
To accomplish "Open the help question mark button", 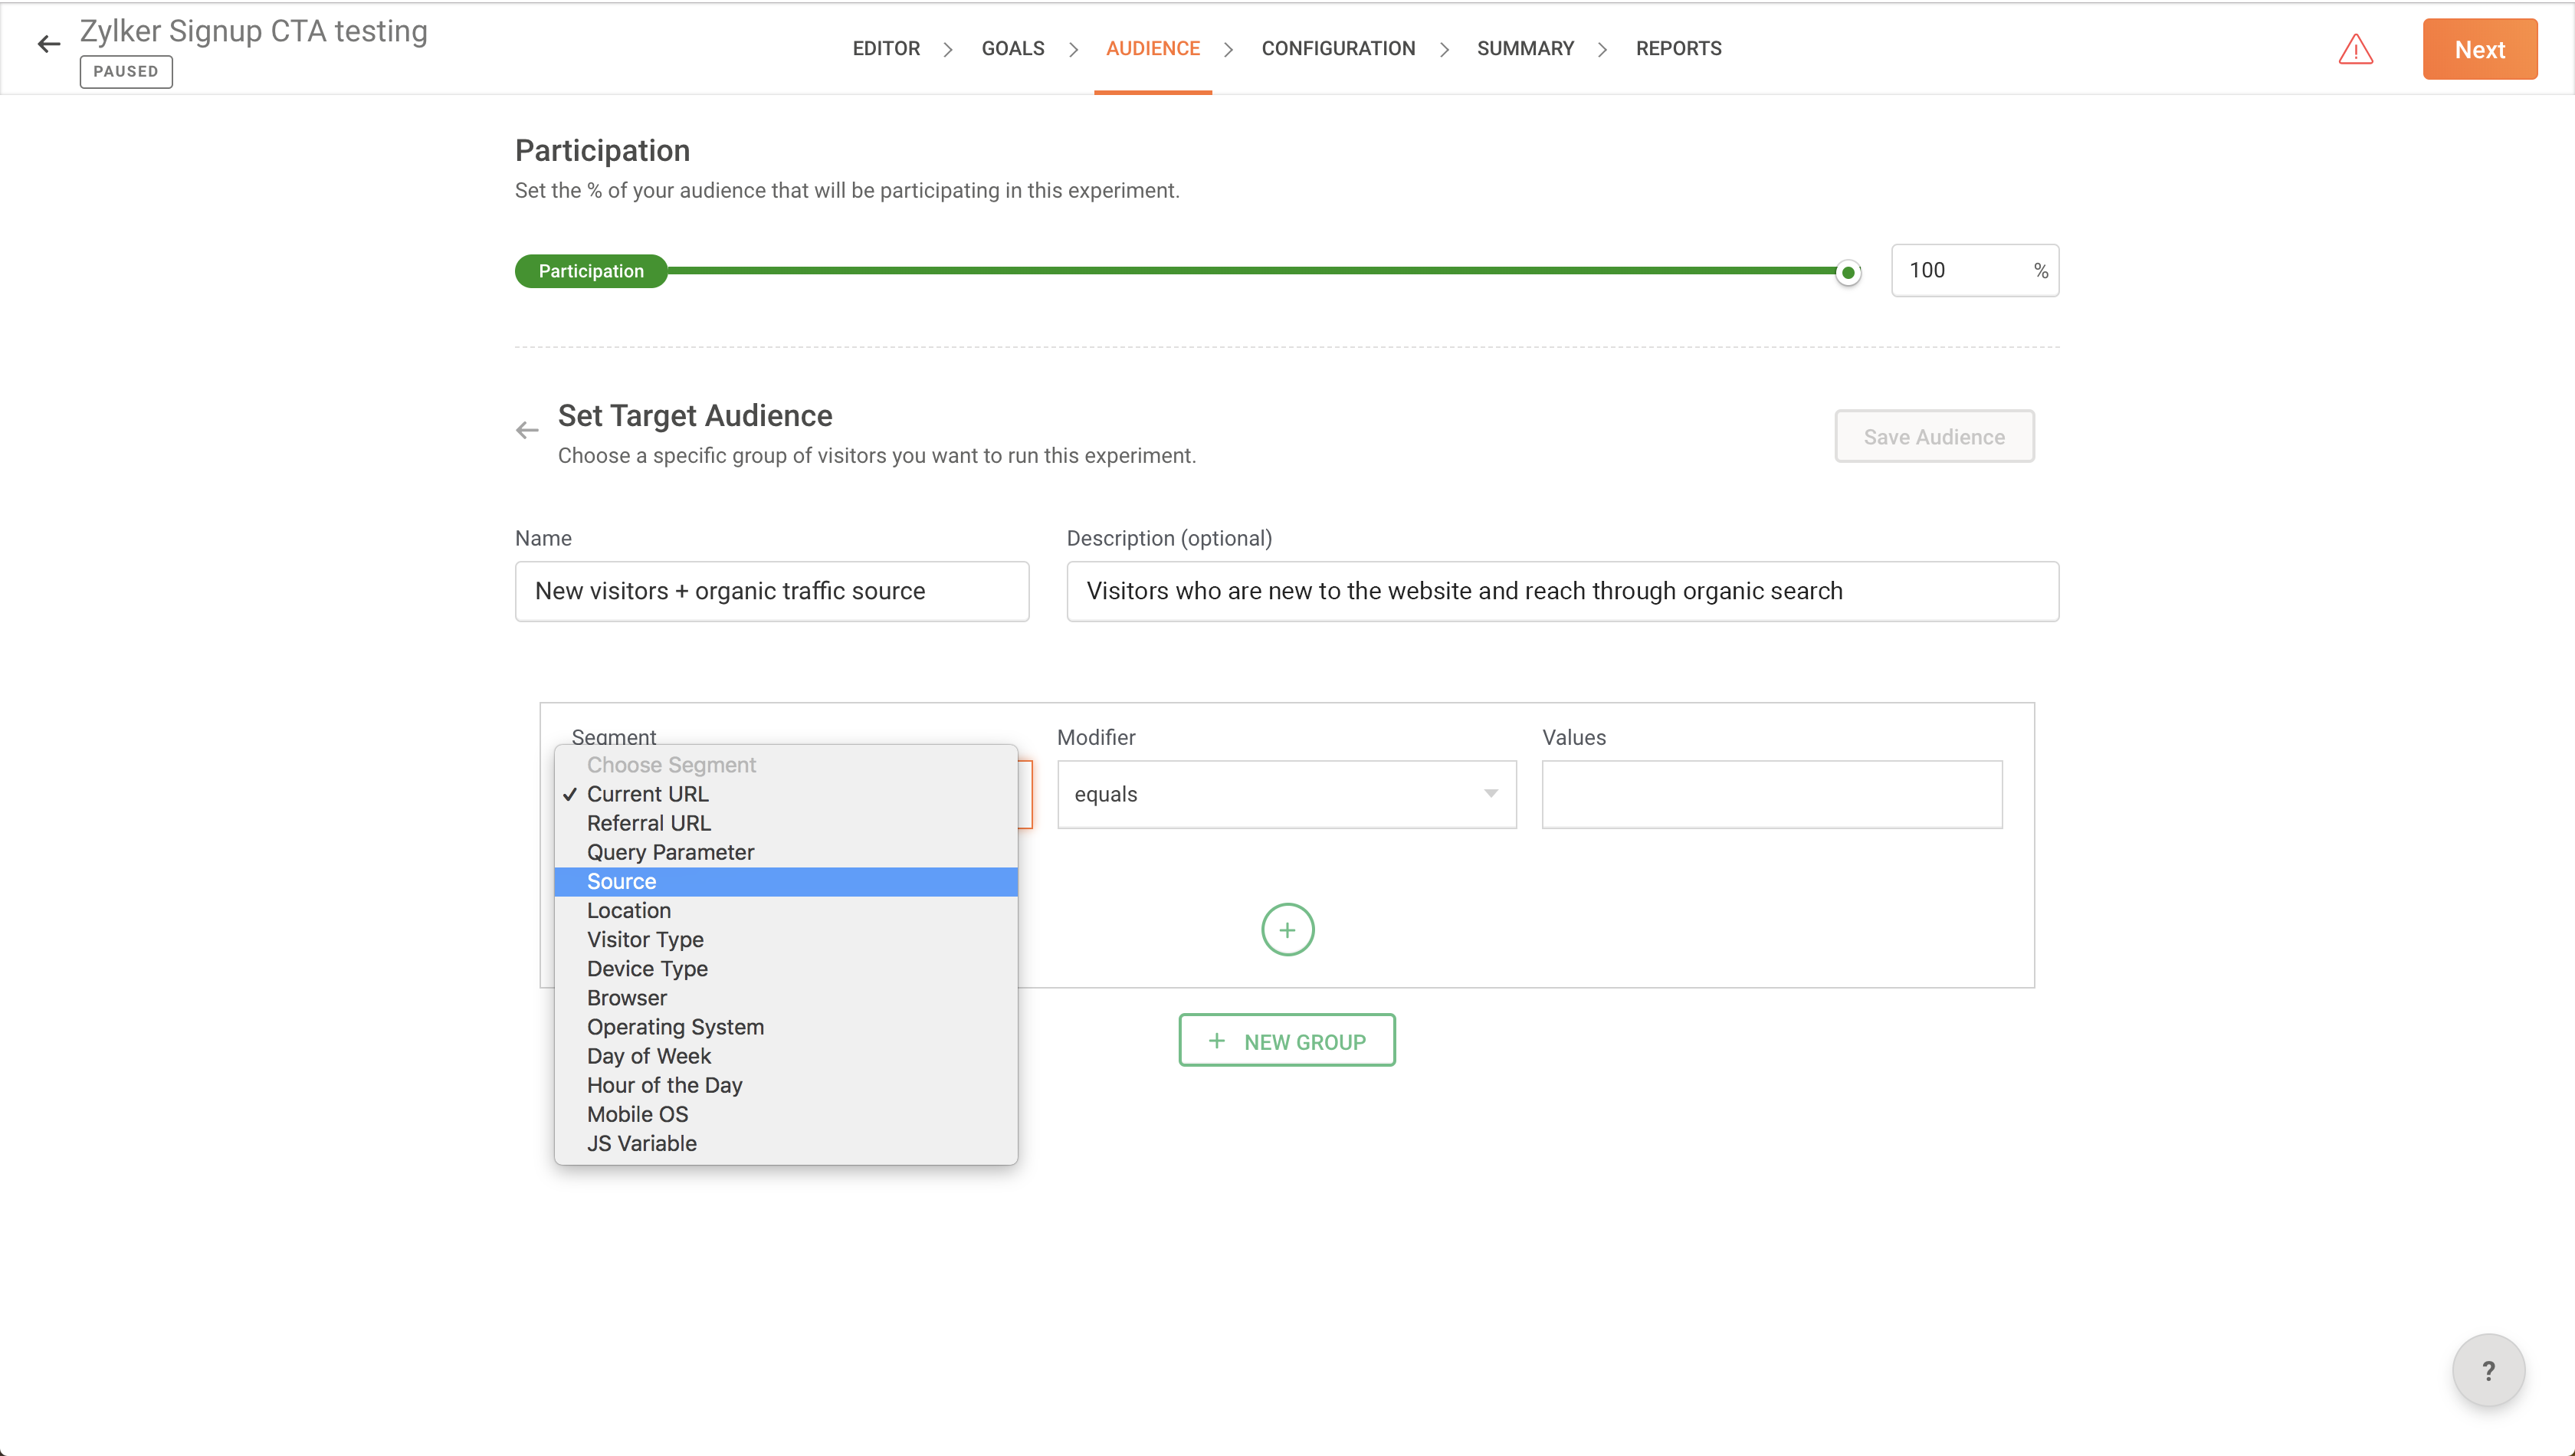I will coord(2488,1370).
